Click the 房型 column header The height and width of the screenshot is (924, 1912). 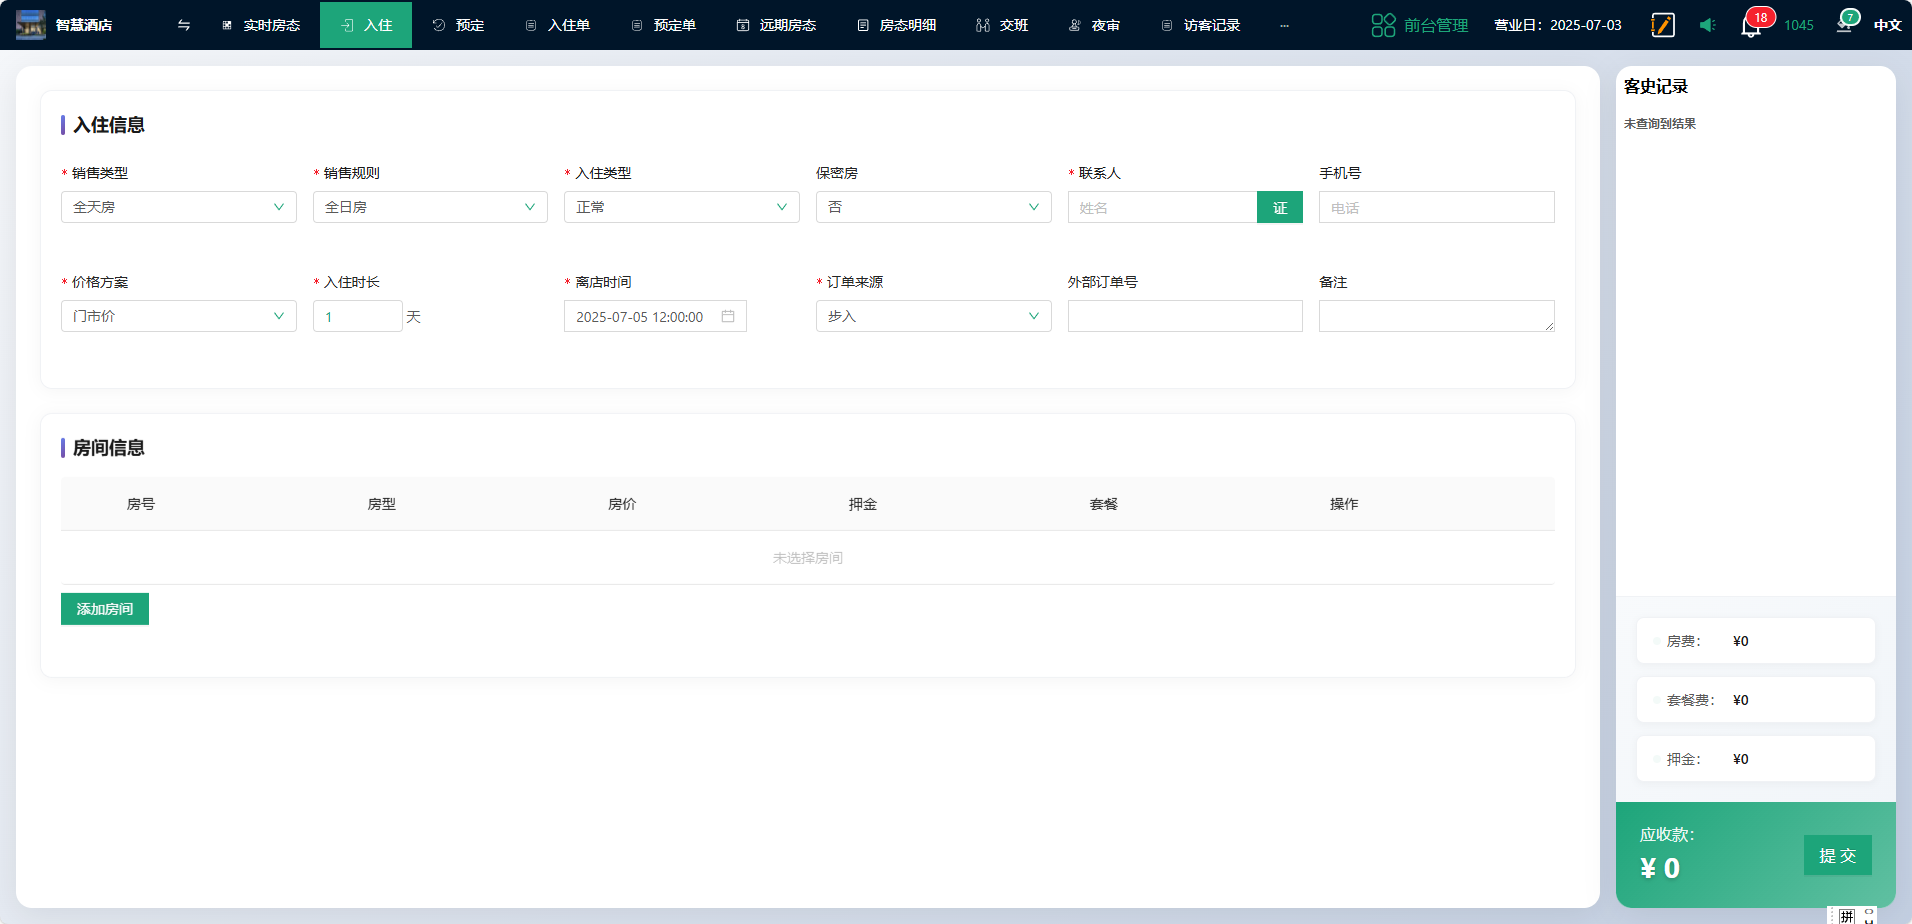(382, 504)
